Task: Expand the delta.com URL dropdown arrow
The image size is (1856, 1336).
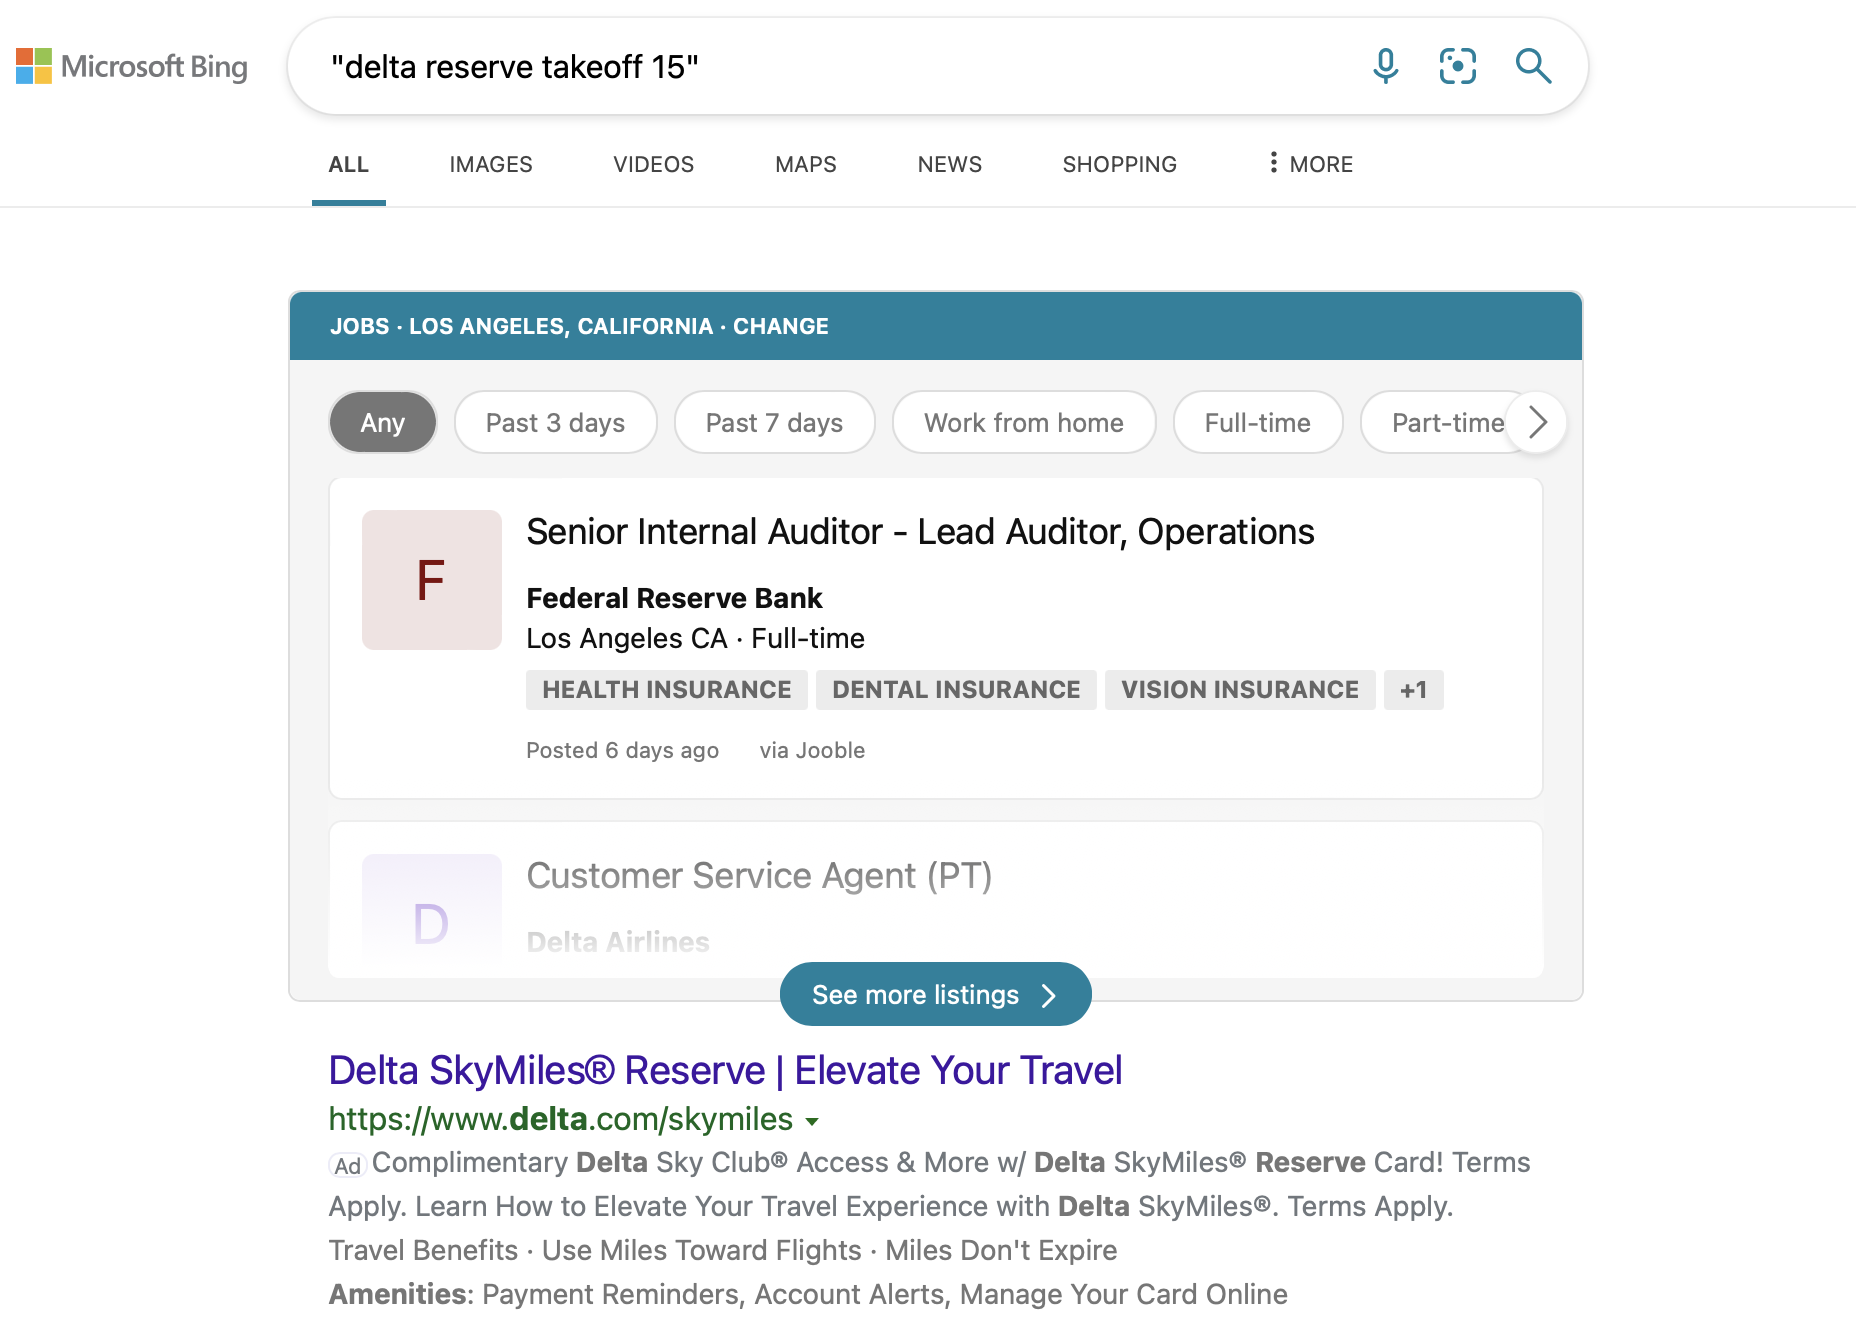Action: (812, 1121)
